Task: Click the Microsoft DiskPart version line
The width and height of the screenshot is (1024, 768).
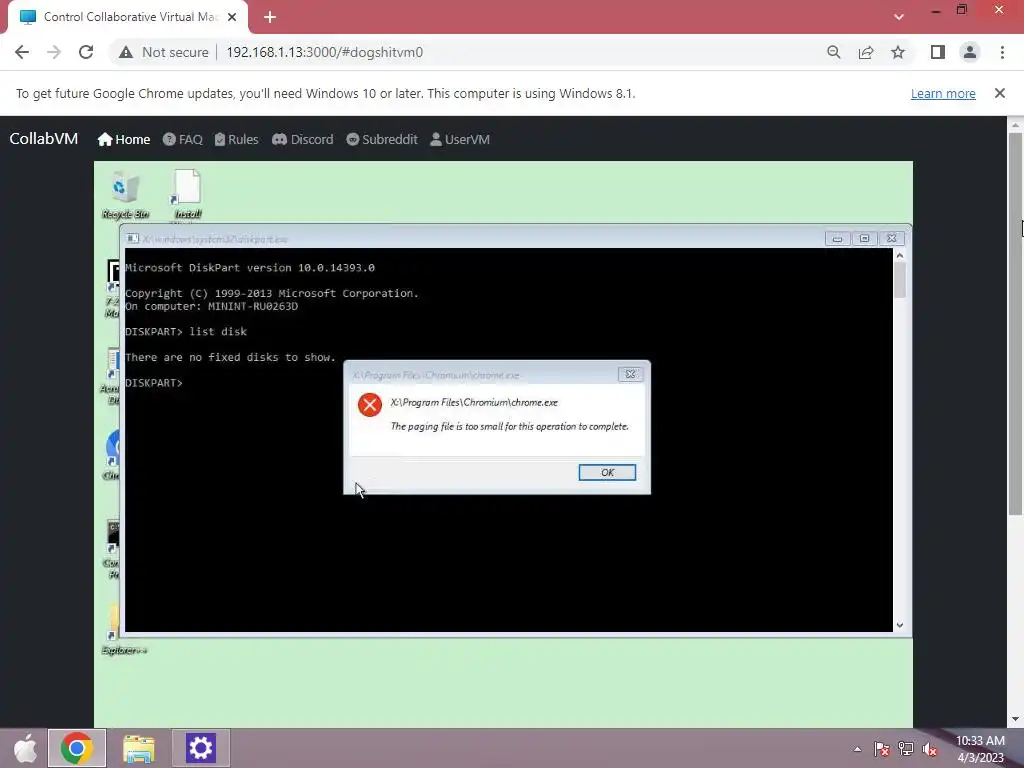Action: click(x=250, y=268)
